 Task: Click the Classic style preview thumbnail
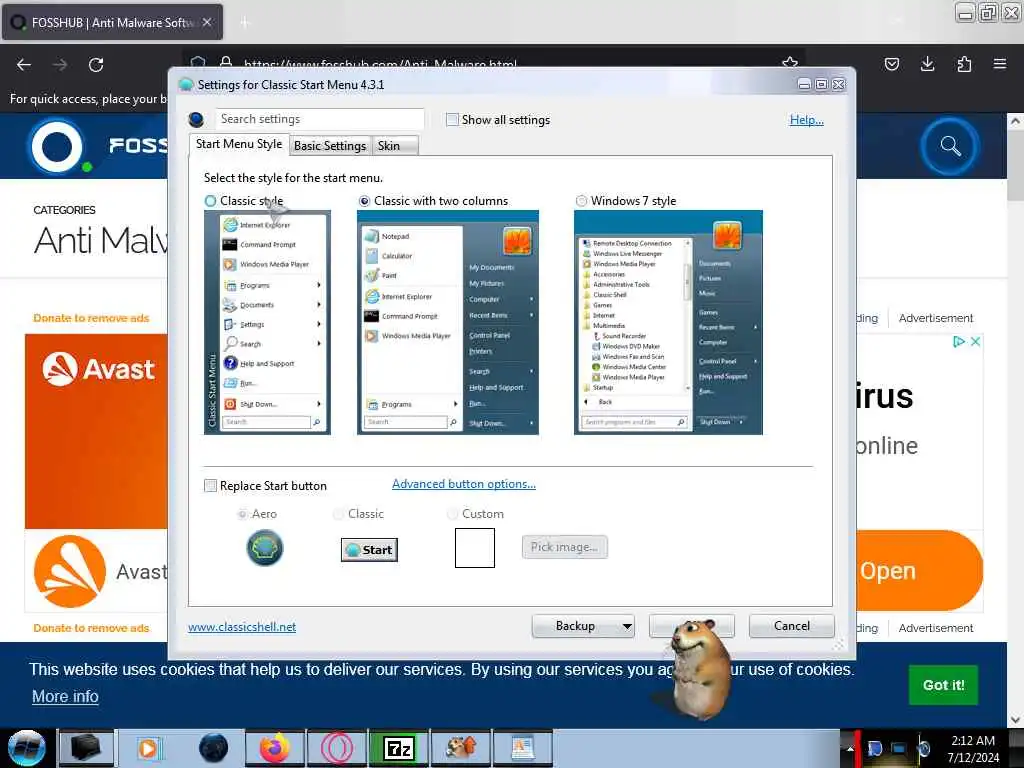(x=267, y=323)
